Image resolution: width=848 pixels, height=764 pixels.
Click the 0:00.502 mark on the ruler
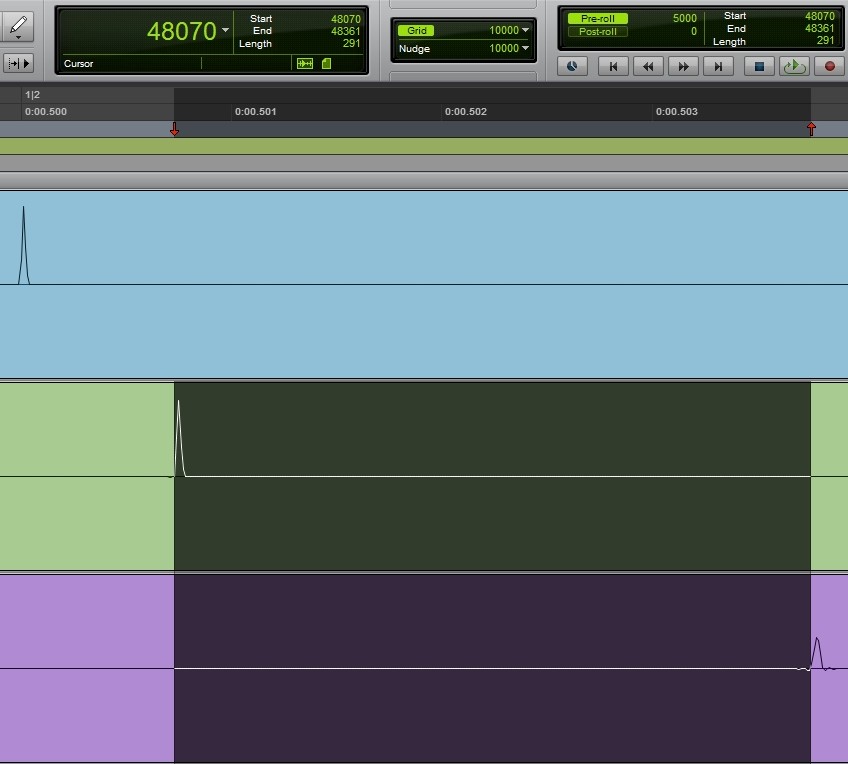pos(466,112)
